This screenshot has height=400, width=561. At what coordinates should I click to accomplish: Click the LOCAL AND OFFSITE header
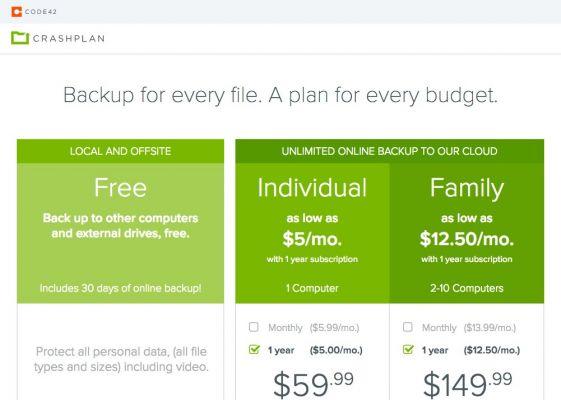121,151
